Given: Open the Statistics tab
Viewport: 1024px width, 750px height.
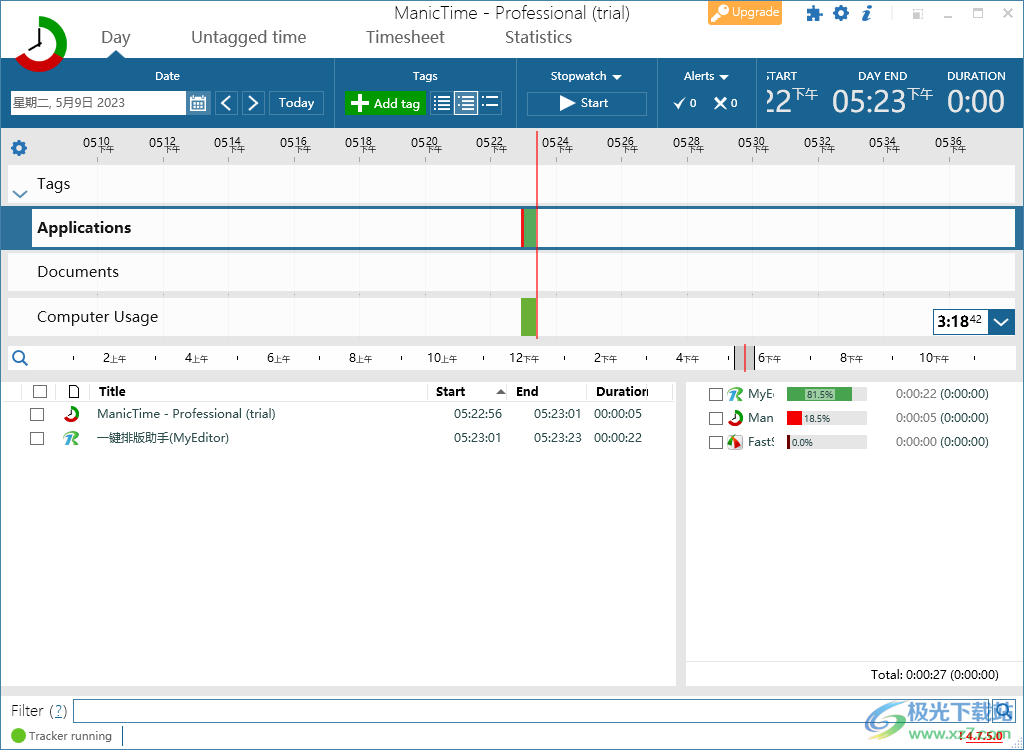Looking at the screenshot, I should [x=538, y=38].
